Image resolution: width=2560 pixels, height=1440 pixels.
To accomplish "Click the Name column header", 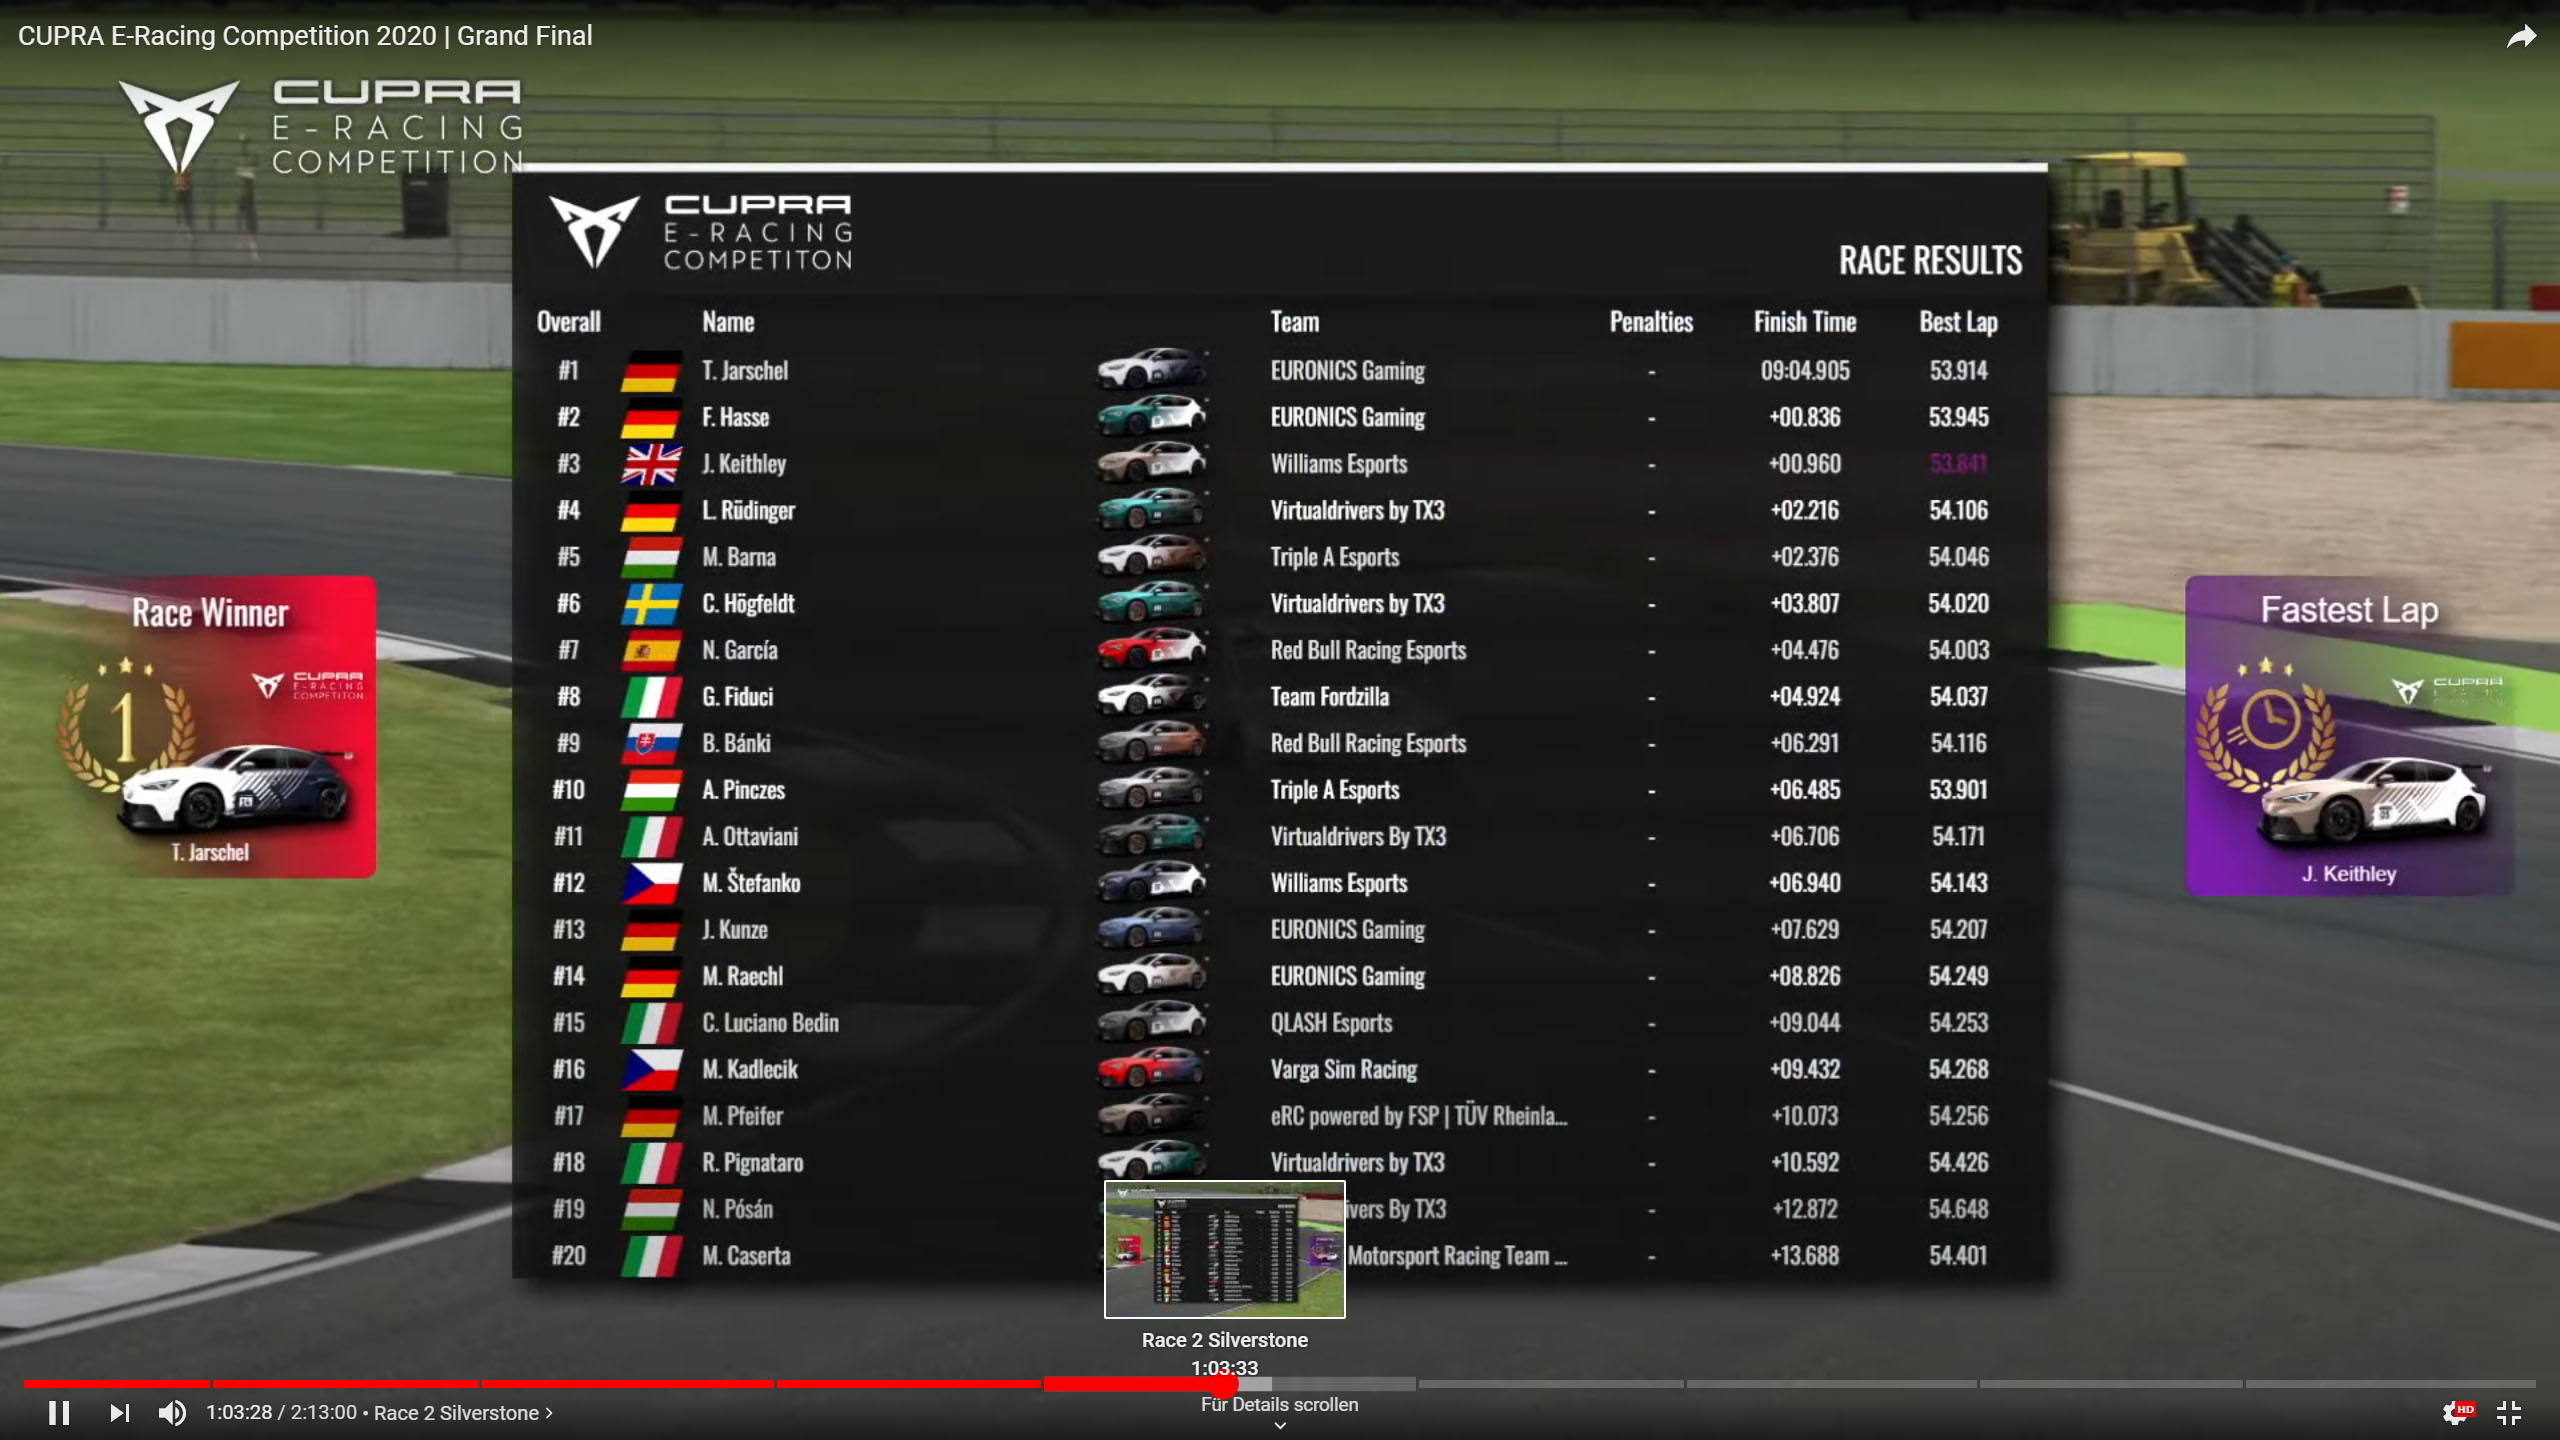I will point(728,322).
